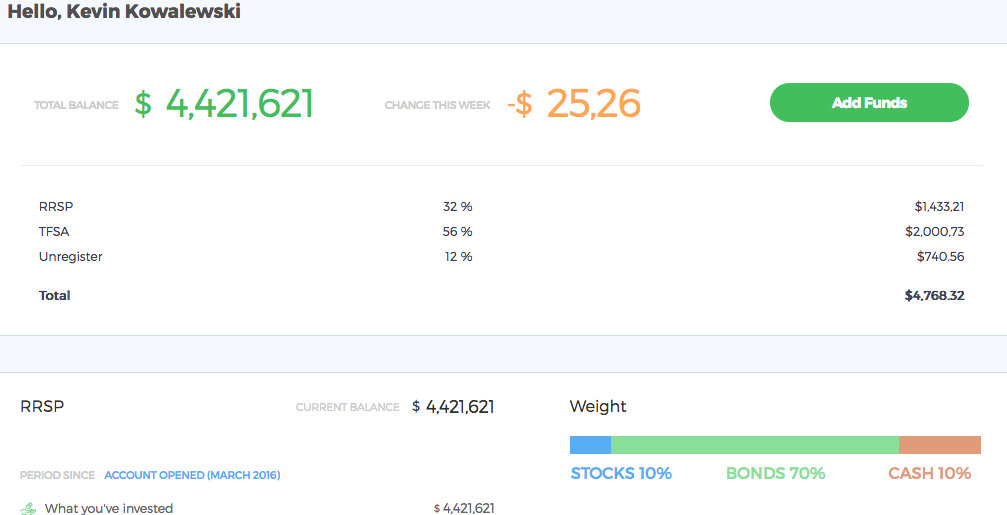
Task: Click the What you've invested label
Action: point(109,509)
